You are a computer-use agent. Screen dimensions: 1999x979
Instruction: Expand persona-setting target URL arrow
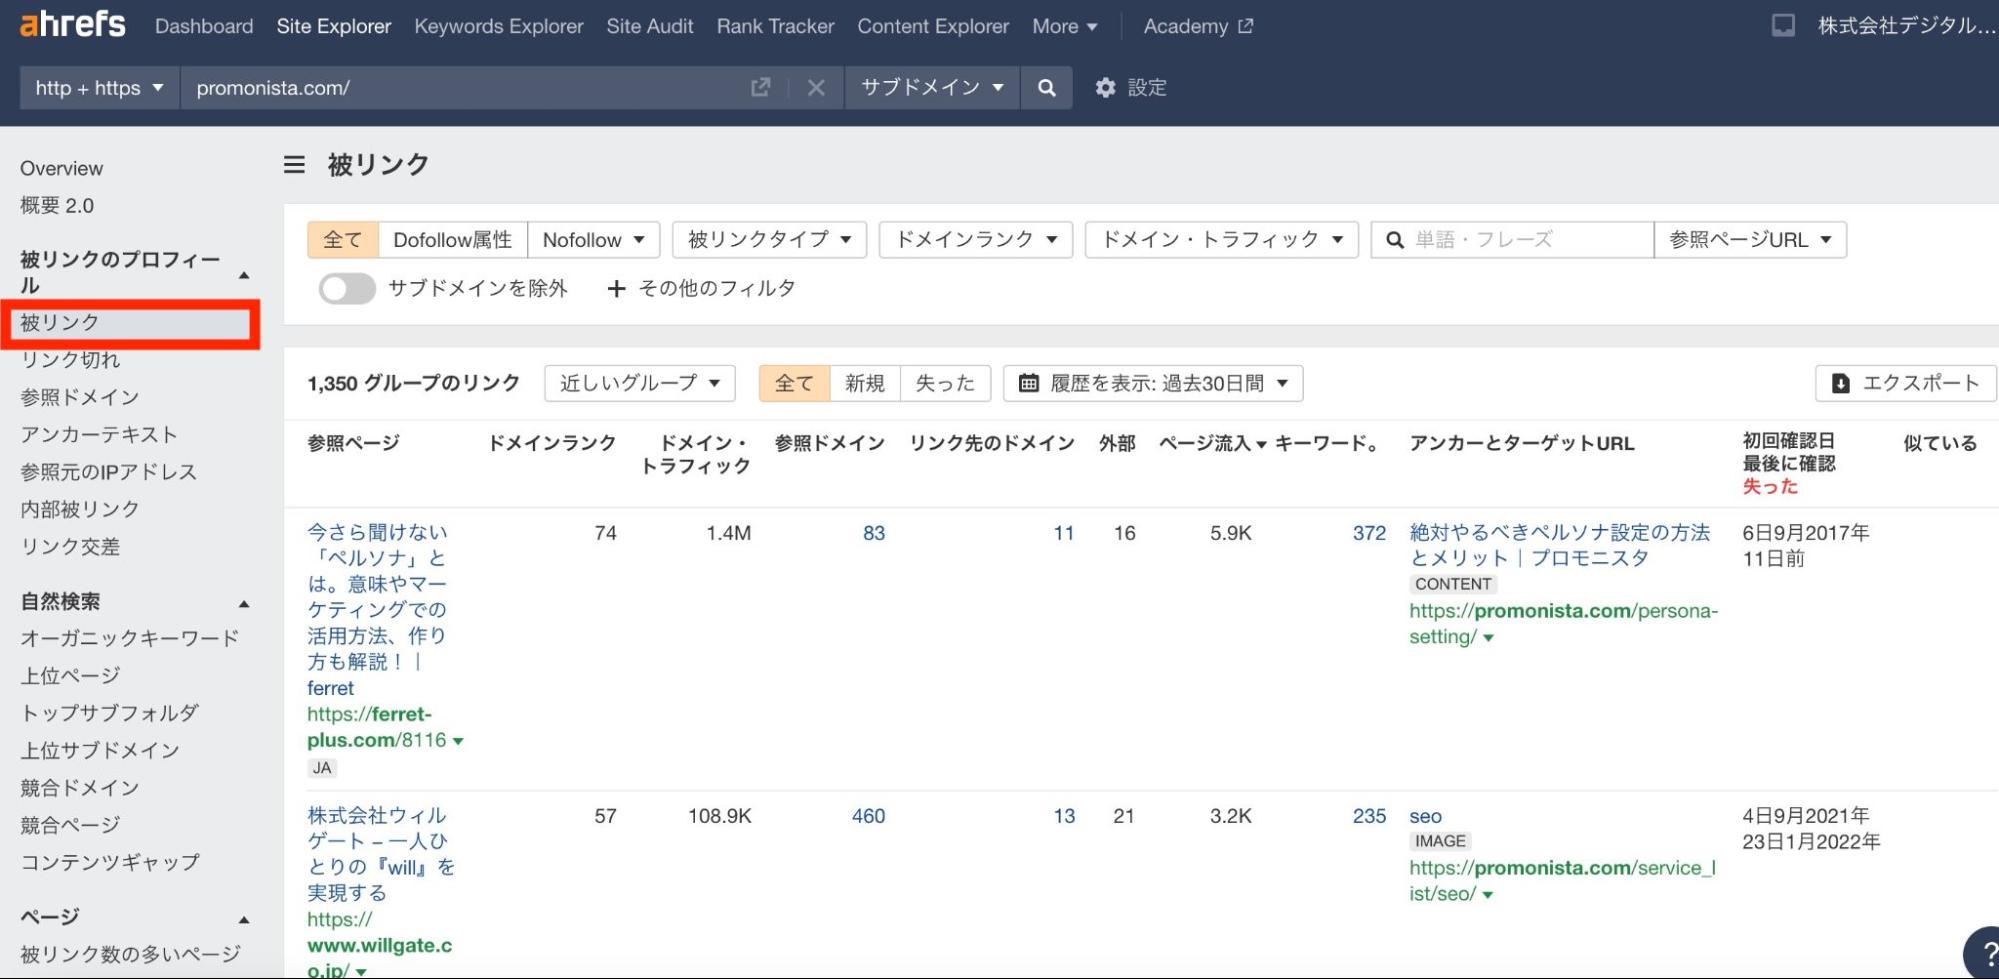pos(1488,638)
